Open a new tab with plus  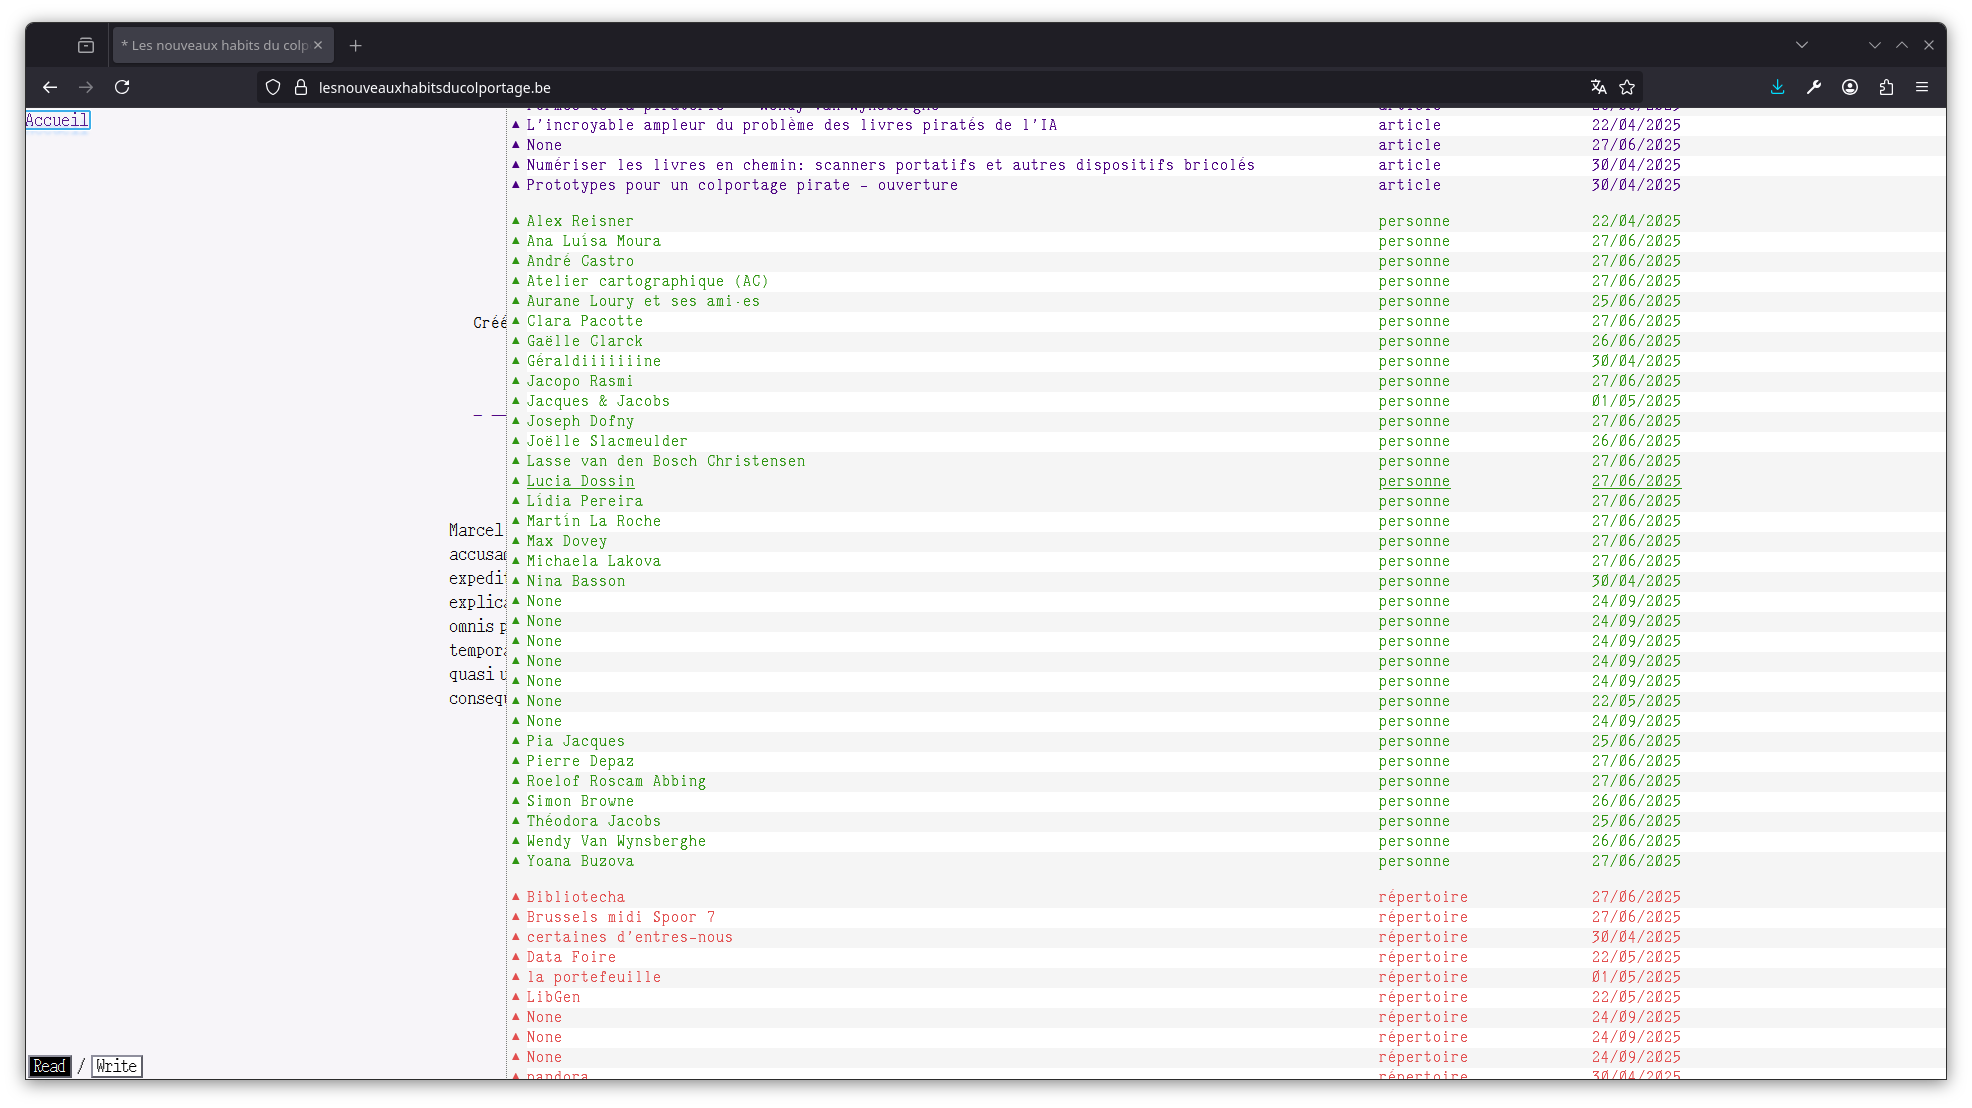coord(356,45)
